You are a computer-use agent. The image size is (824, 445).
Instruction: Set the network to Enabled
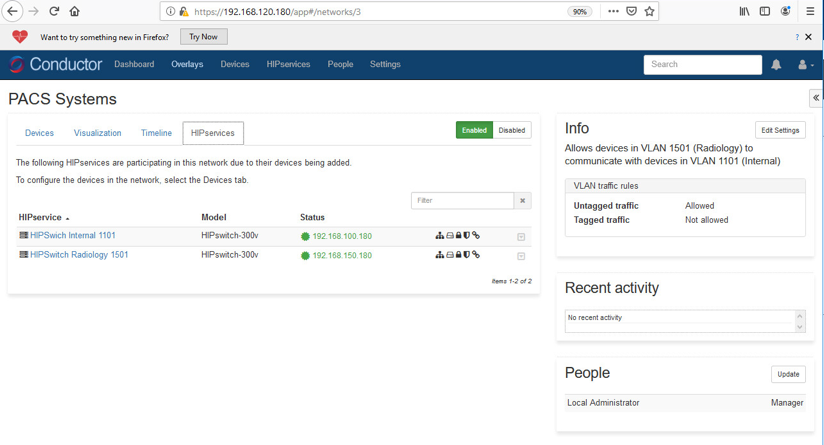click(x=474, y=130)
